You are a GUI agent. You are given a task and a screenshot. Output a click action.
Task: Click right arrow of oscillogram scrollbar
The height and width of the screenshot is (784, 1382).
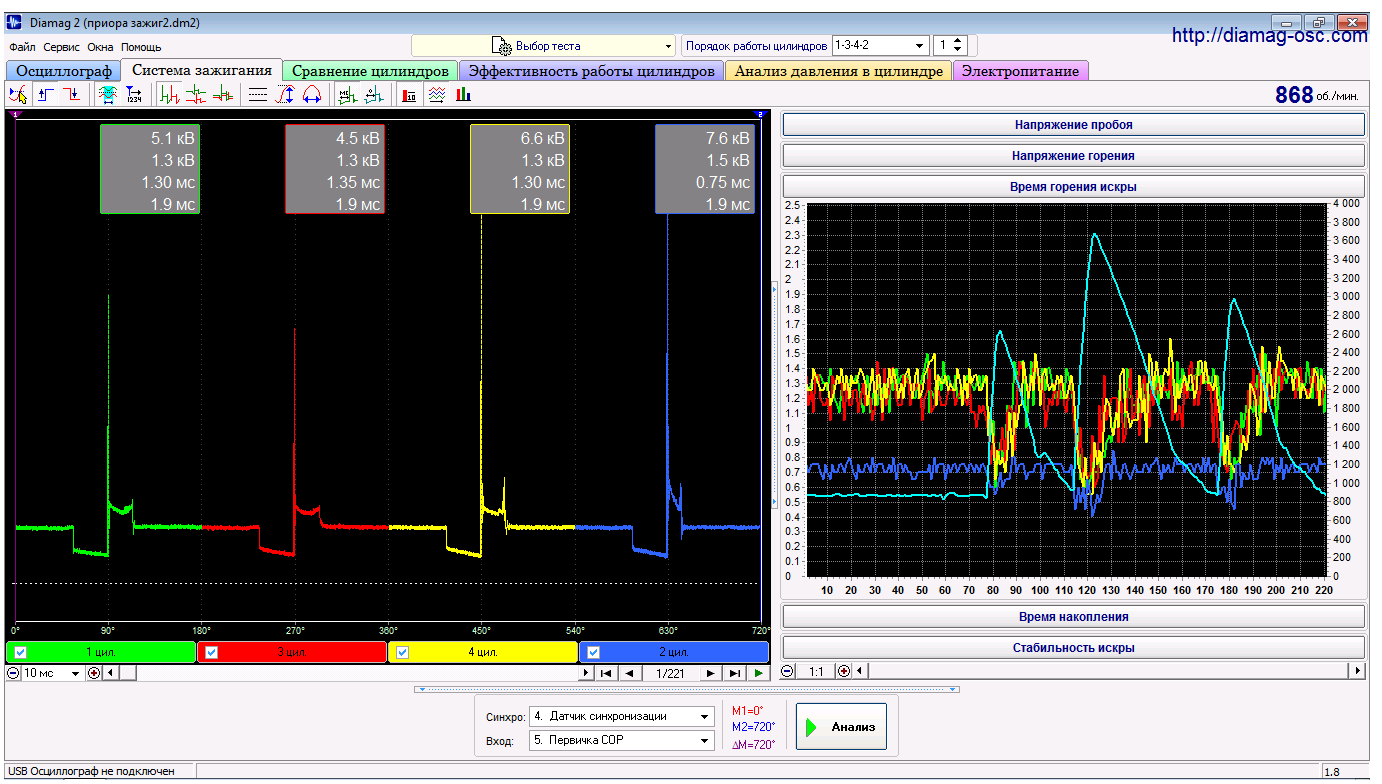(x=586, y=673)
